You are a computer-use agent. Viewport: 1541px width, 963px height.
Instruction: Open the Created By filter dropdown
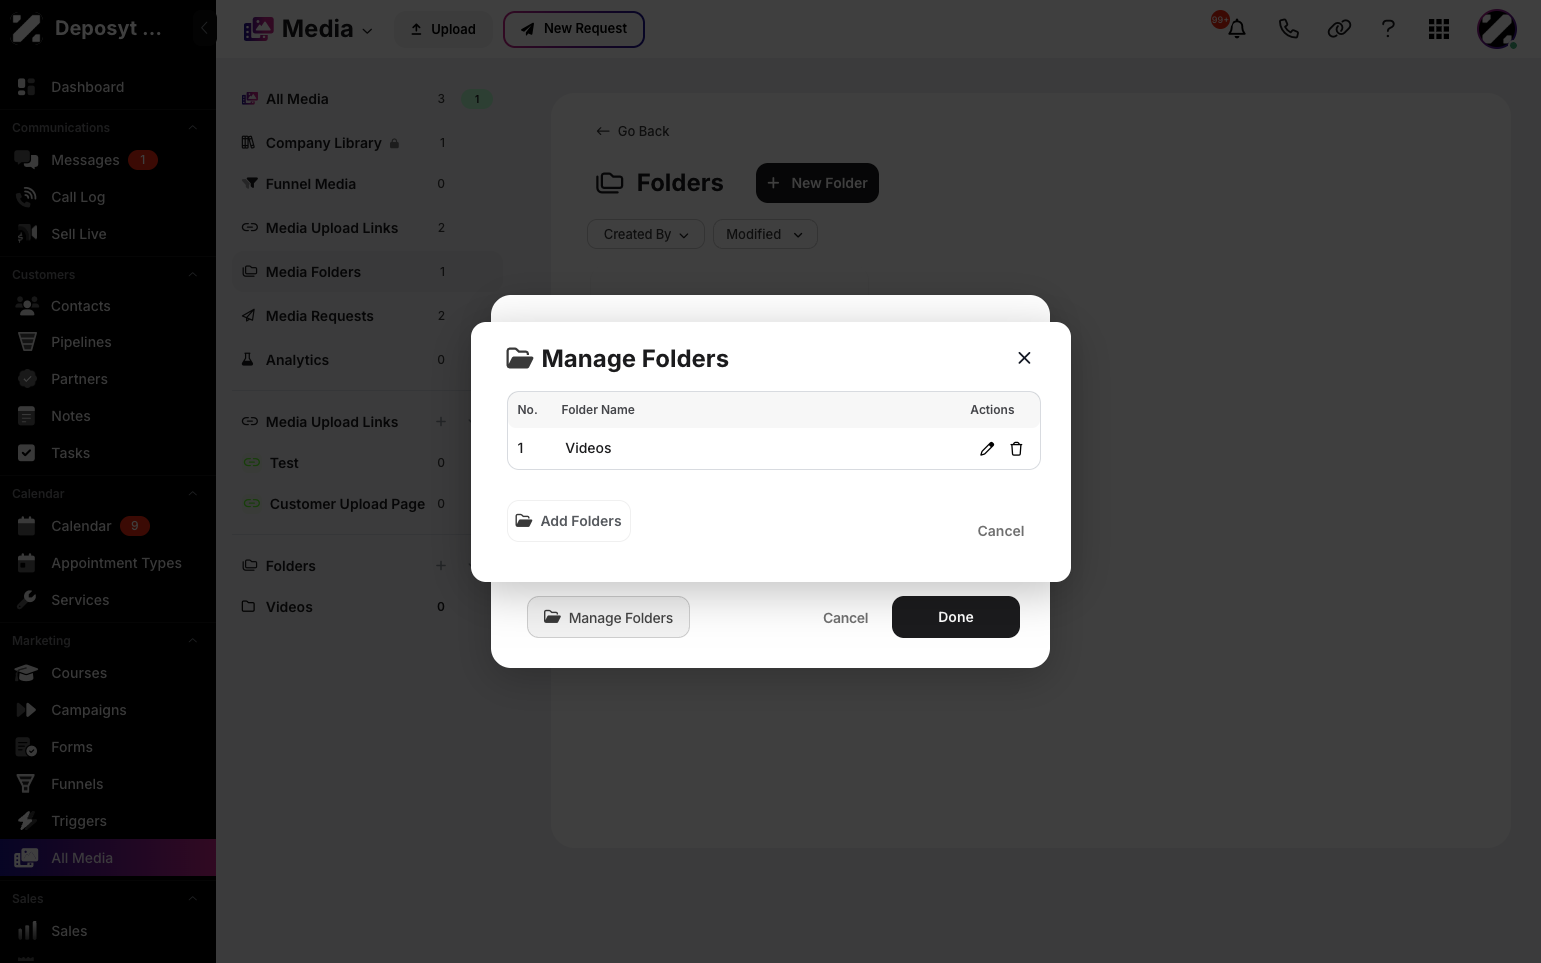pyautogui.click(x=646, y=234)
